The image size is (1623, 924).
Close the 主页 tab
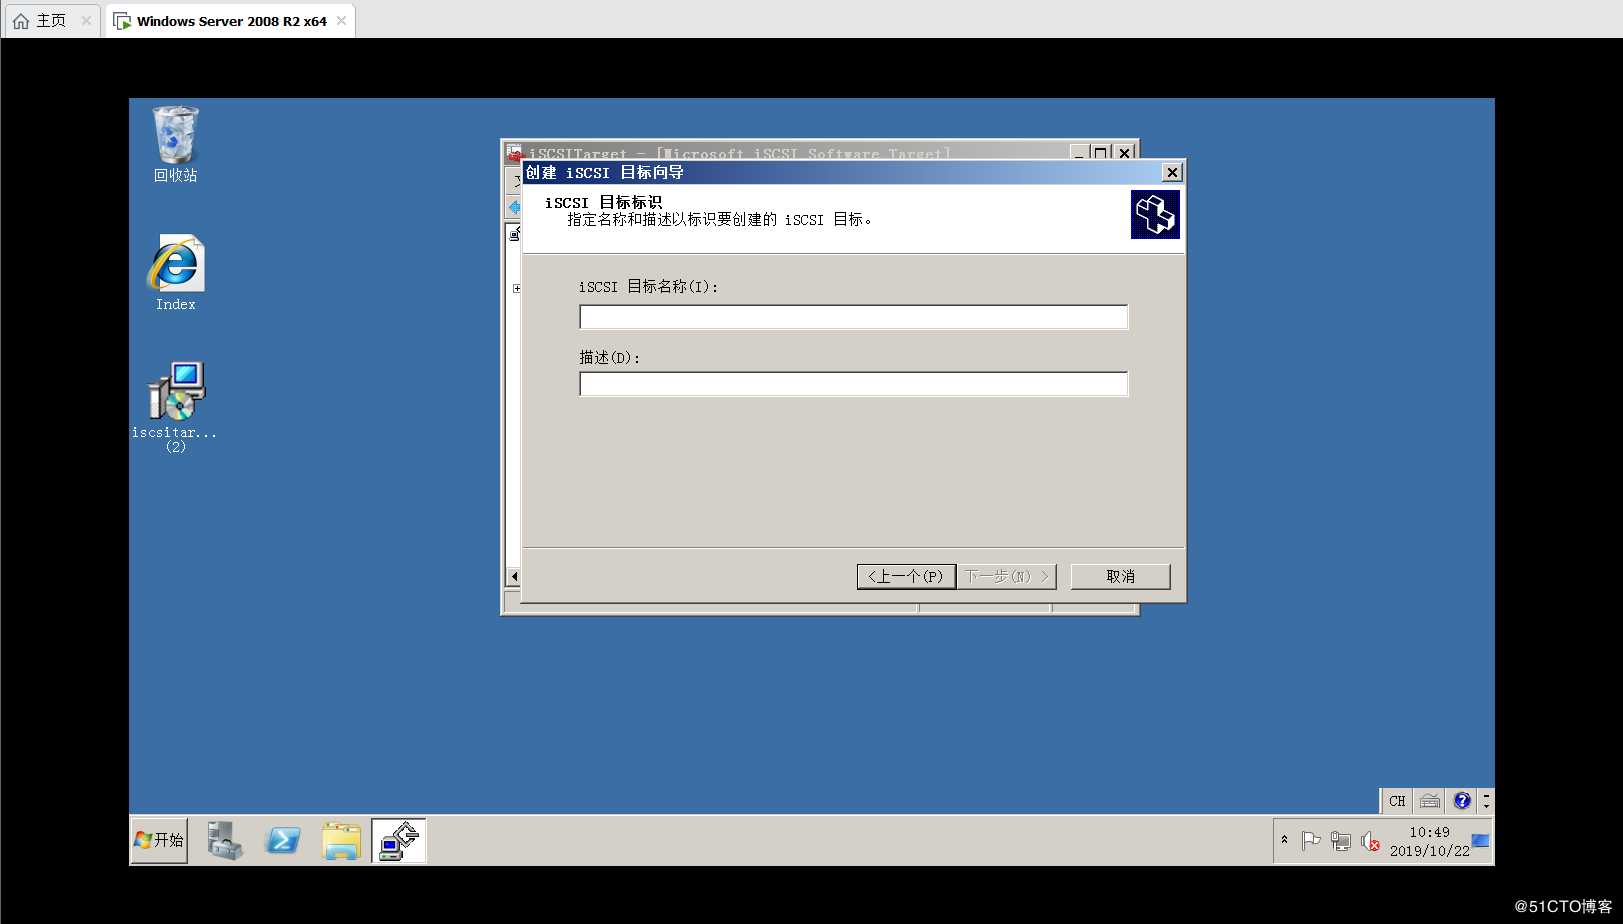86,21
